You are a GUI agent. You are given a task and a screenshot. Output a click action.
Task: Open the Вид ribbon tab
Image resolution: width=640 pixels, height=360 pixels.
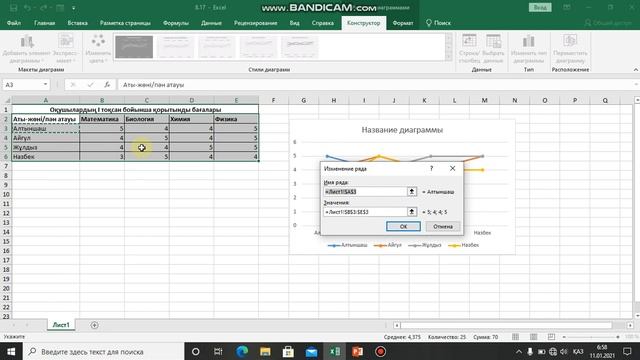click(295, 23)
